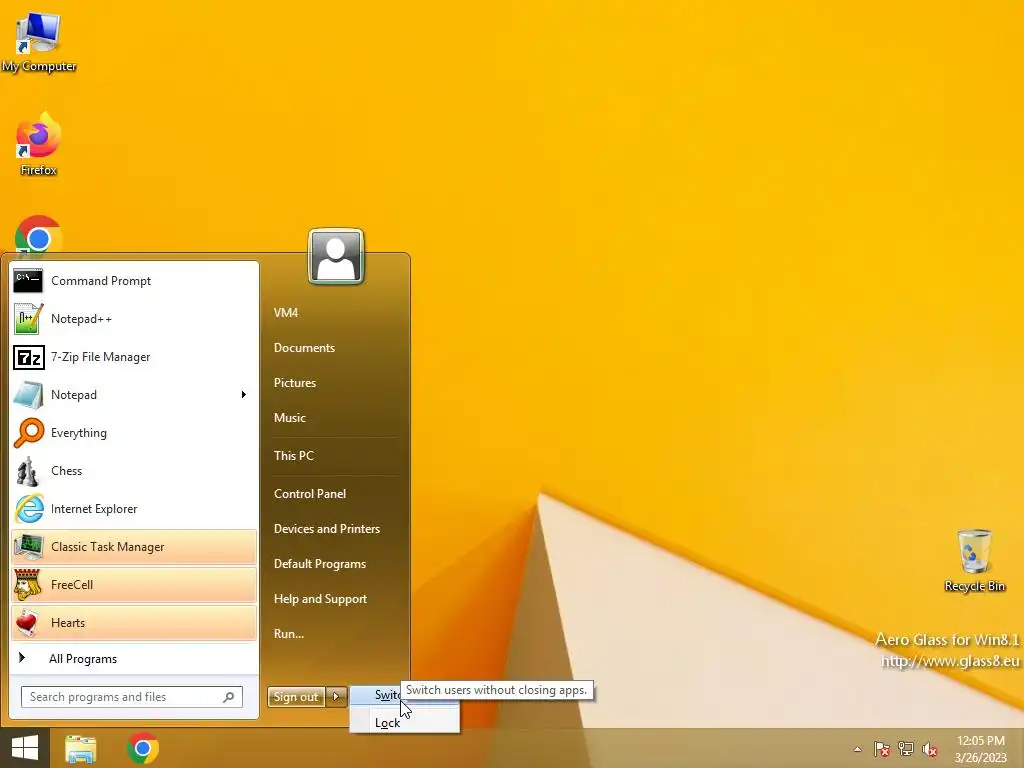1024x768 pixels.
Task: Choose Lock in the shutdown menu
Action: 404,723
